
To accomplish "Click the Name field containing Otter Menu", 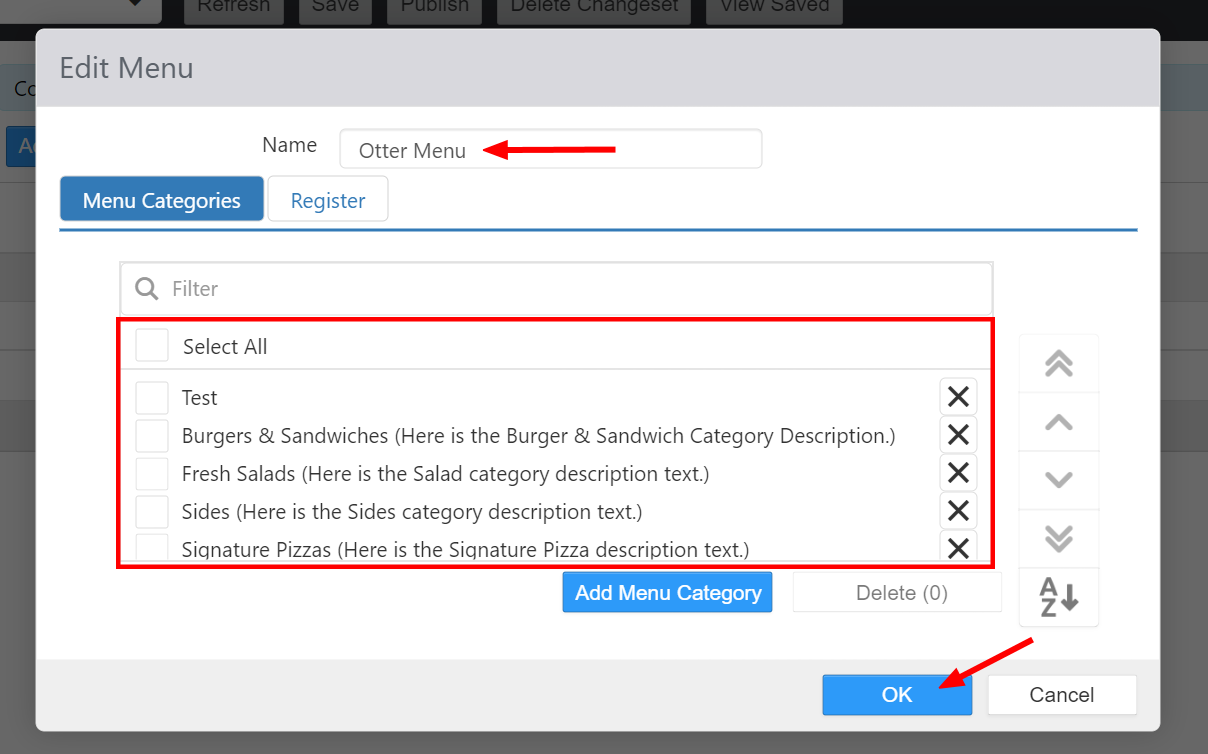I will [x=550, y=150].
